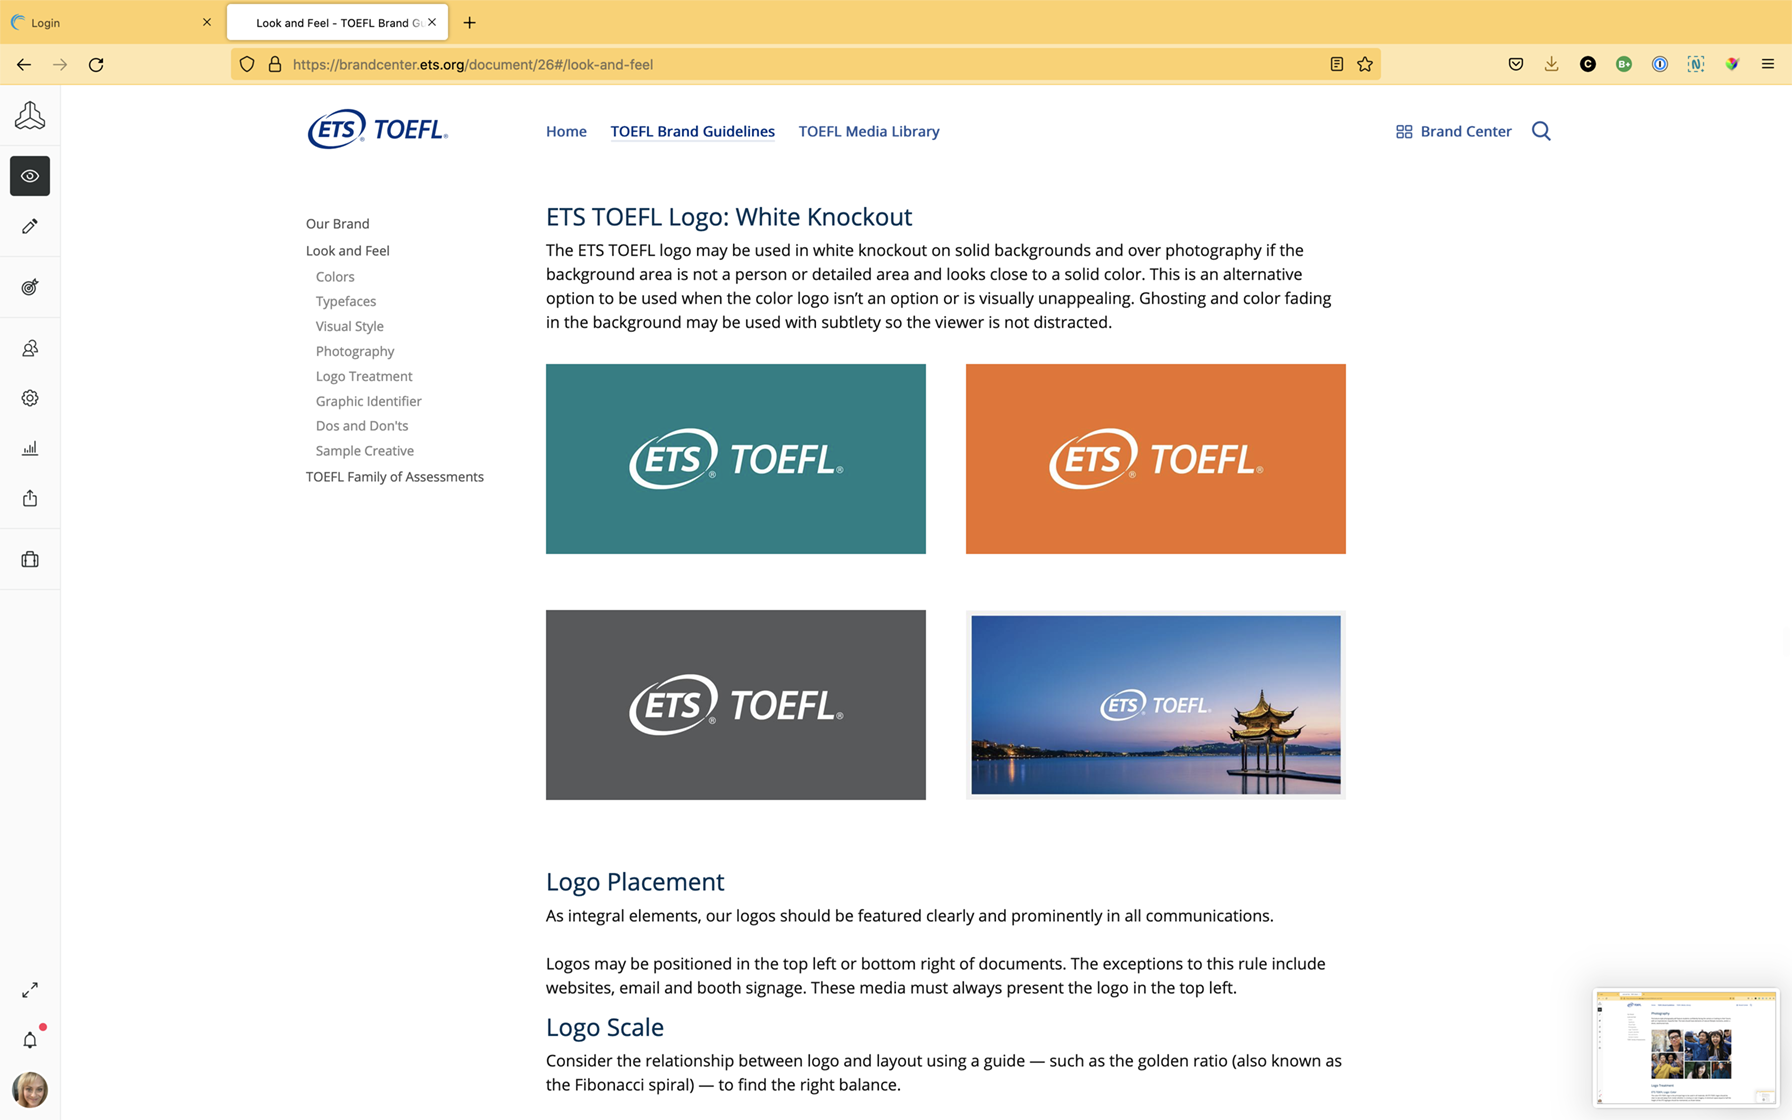This screenshot has height=1120, width=1792.
Task: Open TOEFL Brand Guidelines nav item
Action: tap(692, 131)
